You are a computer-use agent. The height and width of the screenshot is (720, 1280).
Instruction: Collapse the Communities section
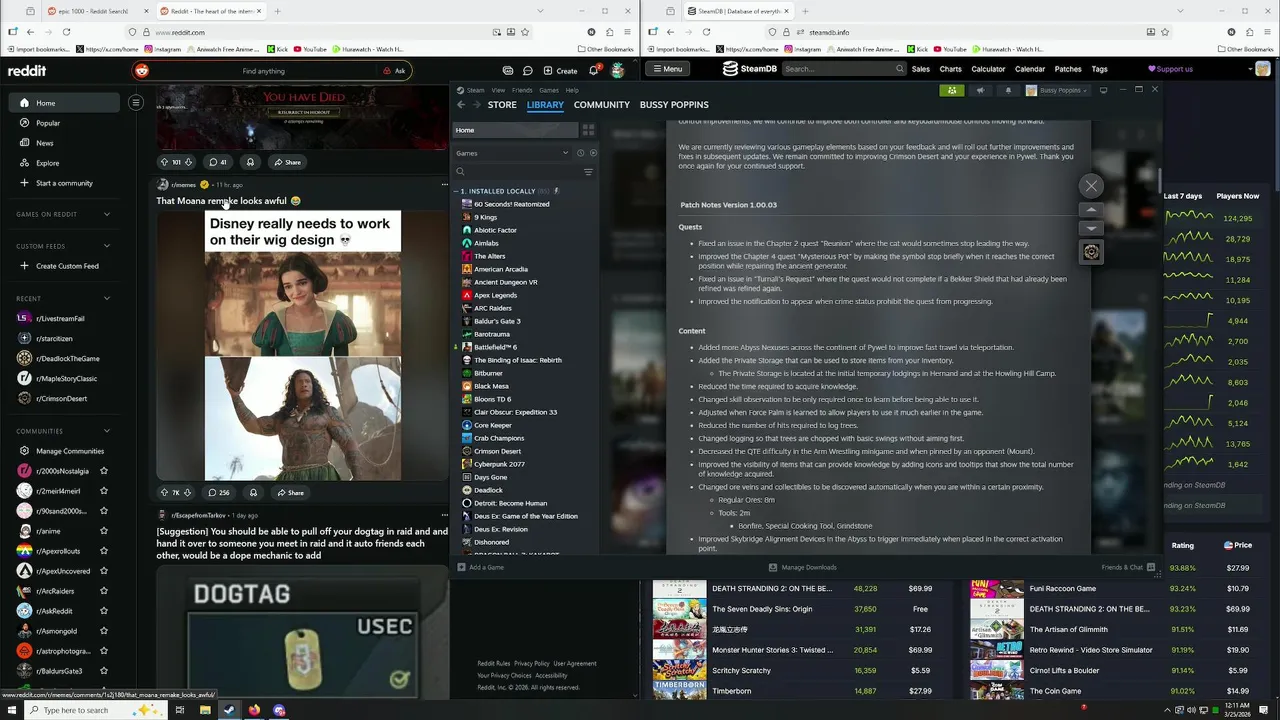[x=107, y=431]
